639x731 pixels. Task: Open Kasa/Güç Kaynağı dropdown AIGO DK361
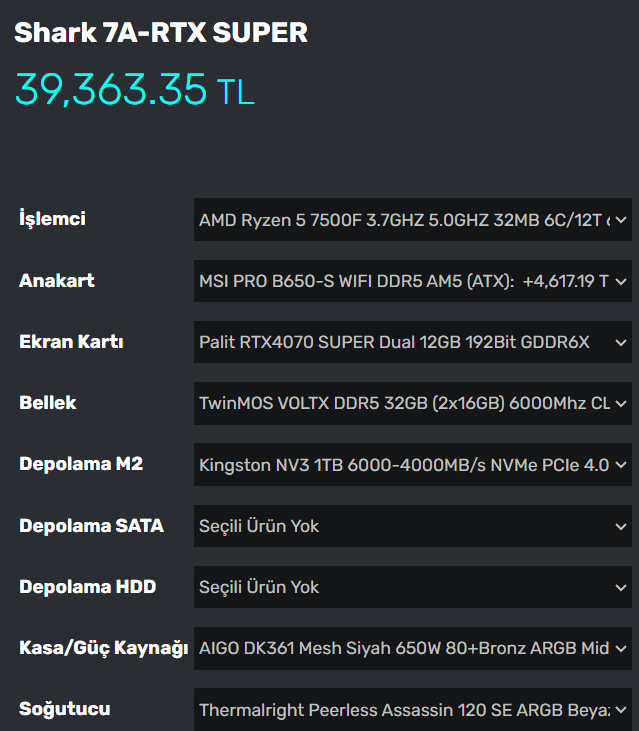[412, 648]
